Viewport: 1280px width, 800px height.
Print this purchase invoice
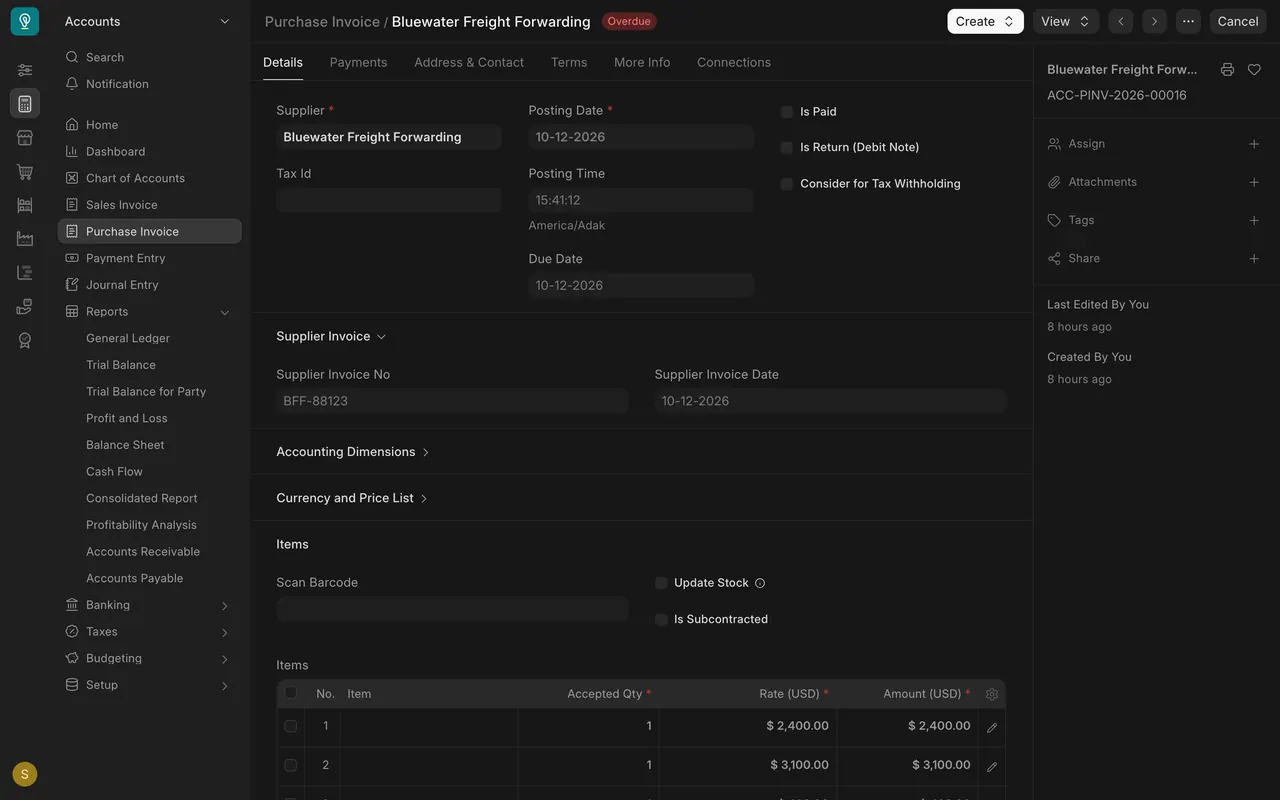(x=1227, y=70)
